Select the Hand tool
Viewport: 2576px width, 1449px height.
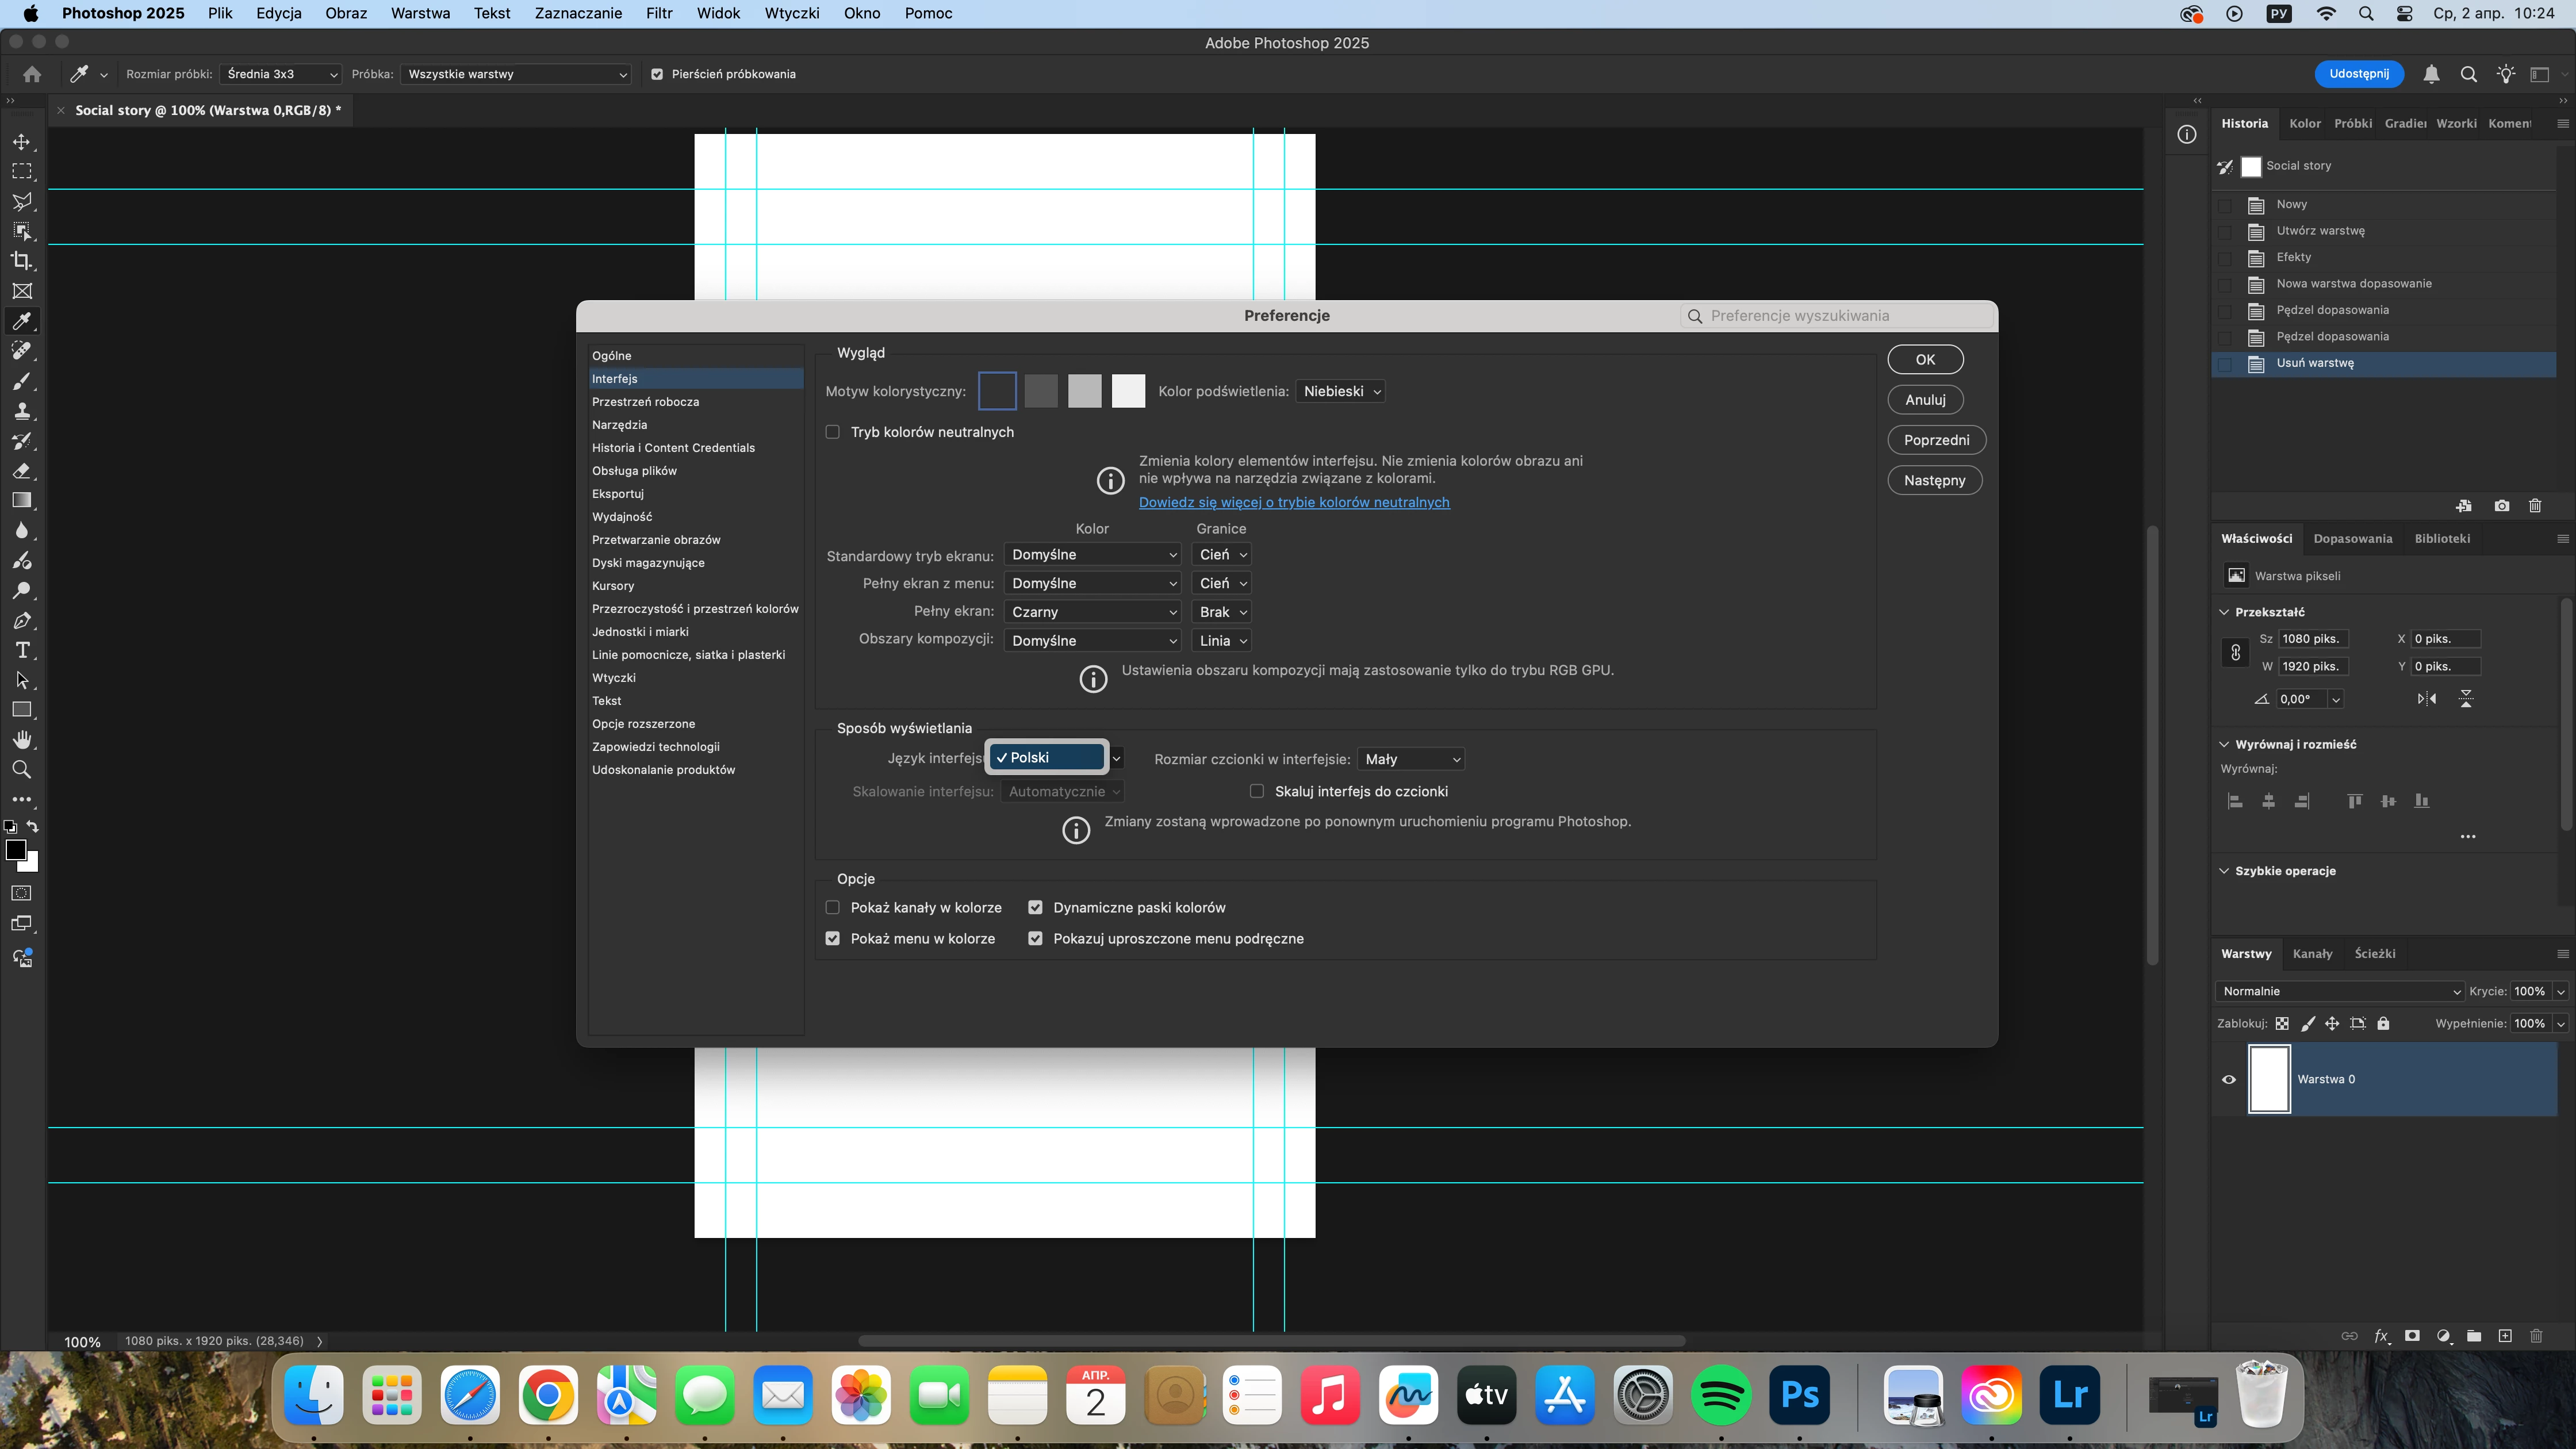[x=22, y=740]
